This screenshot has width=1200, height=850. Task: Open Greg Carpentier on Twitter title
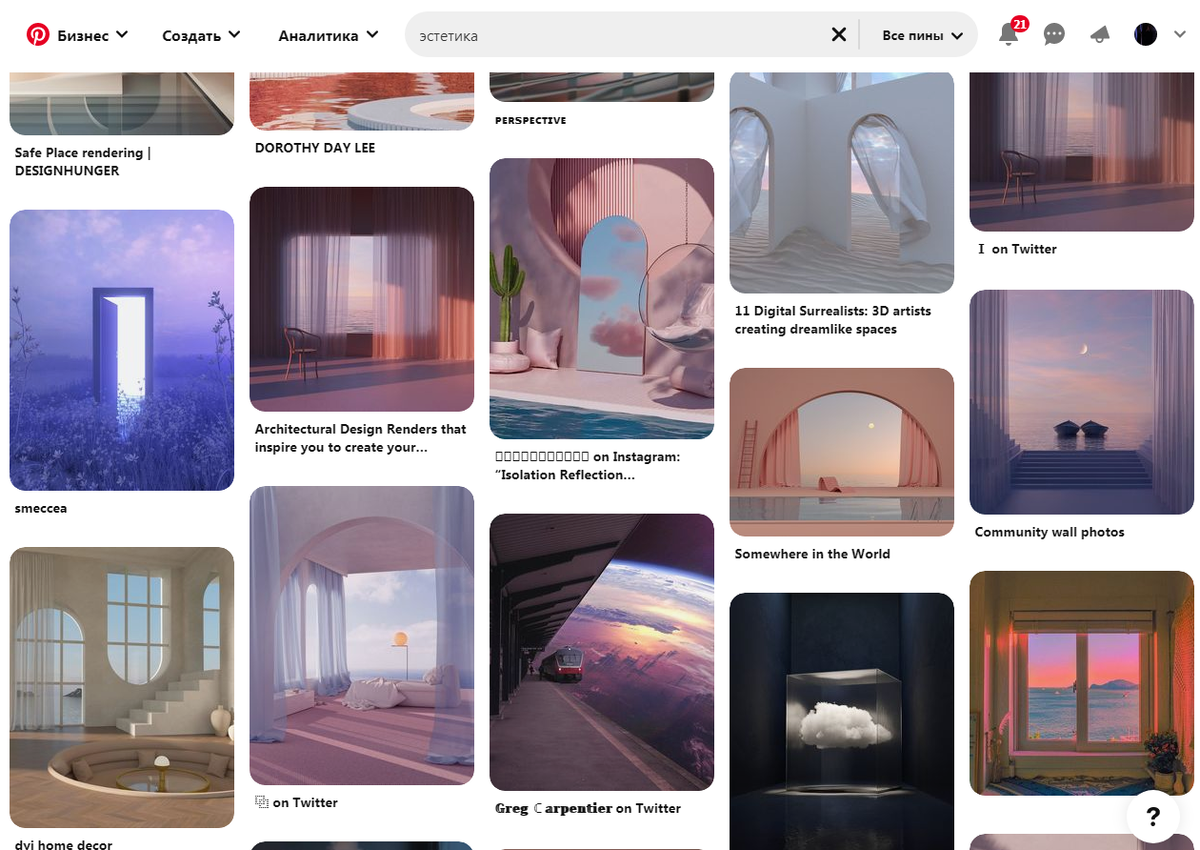pos(588,808)
